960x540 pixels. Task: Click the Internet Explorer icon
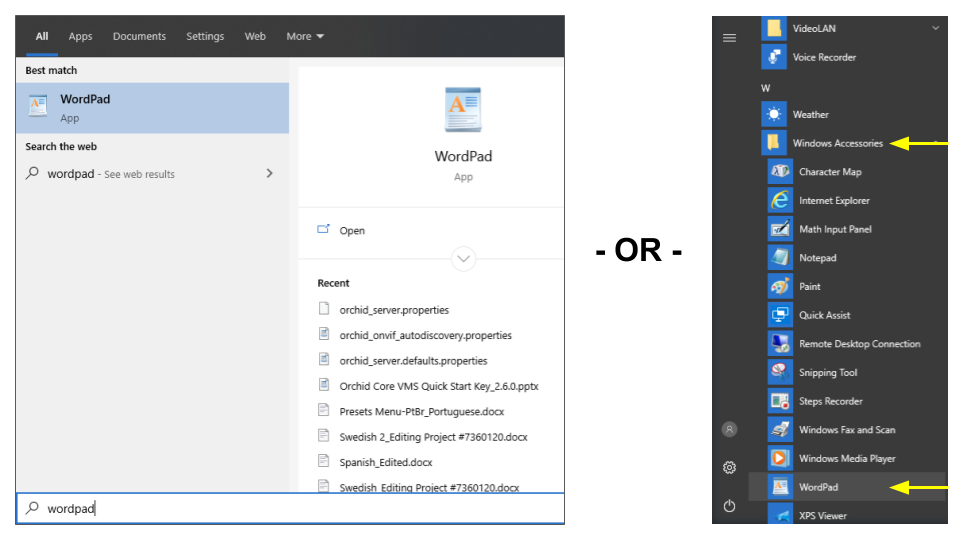pos(780,200)
